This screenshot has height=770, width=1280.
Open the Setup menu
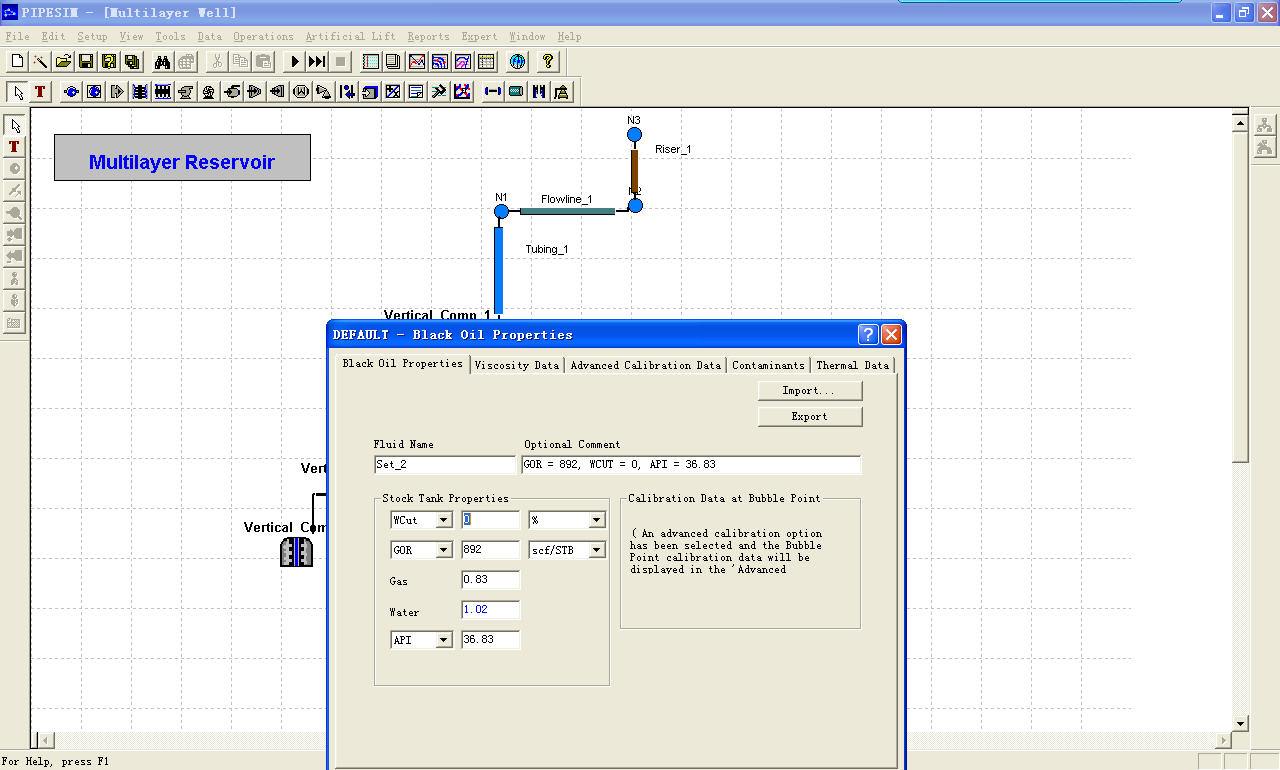[92, 36]
